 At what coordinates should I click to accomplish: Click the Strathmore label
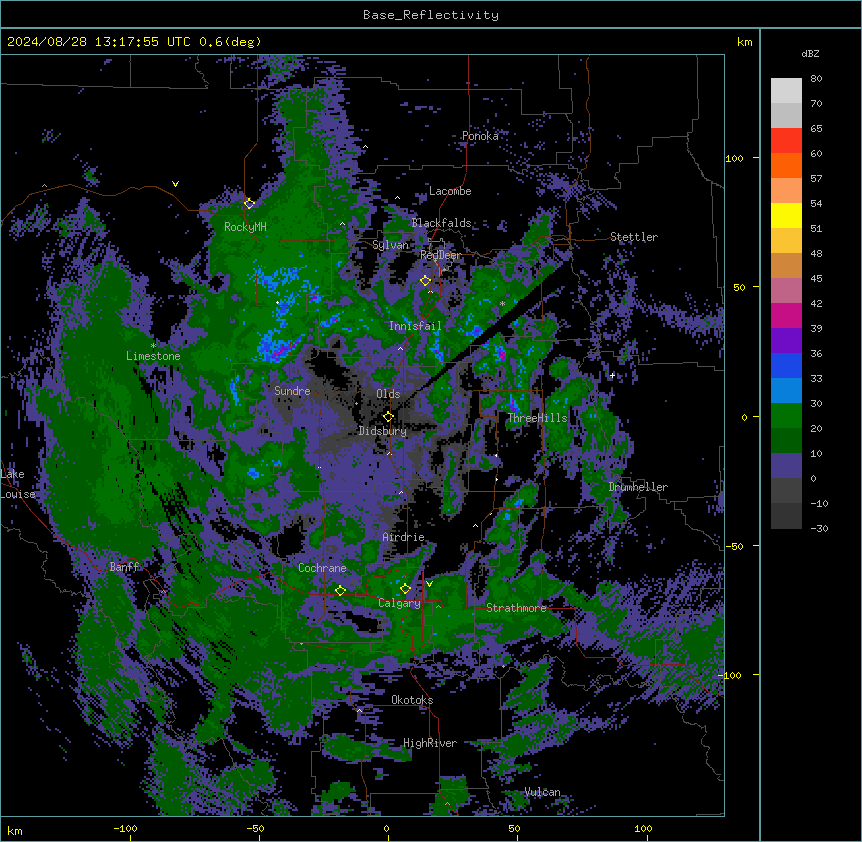coord(516,608)
